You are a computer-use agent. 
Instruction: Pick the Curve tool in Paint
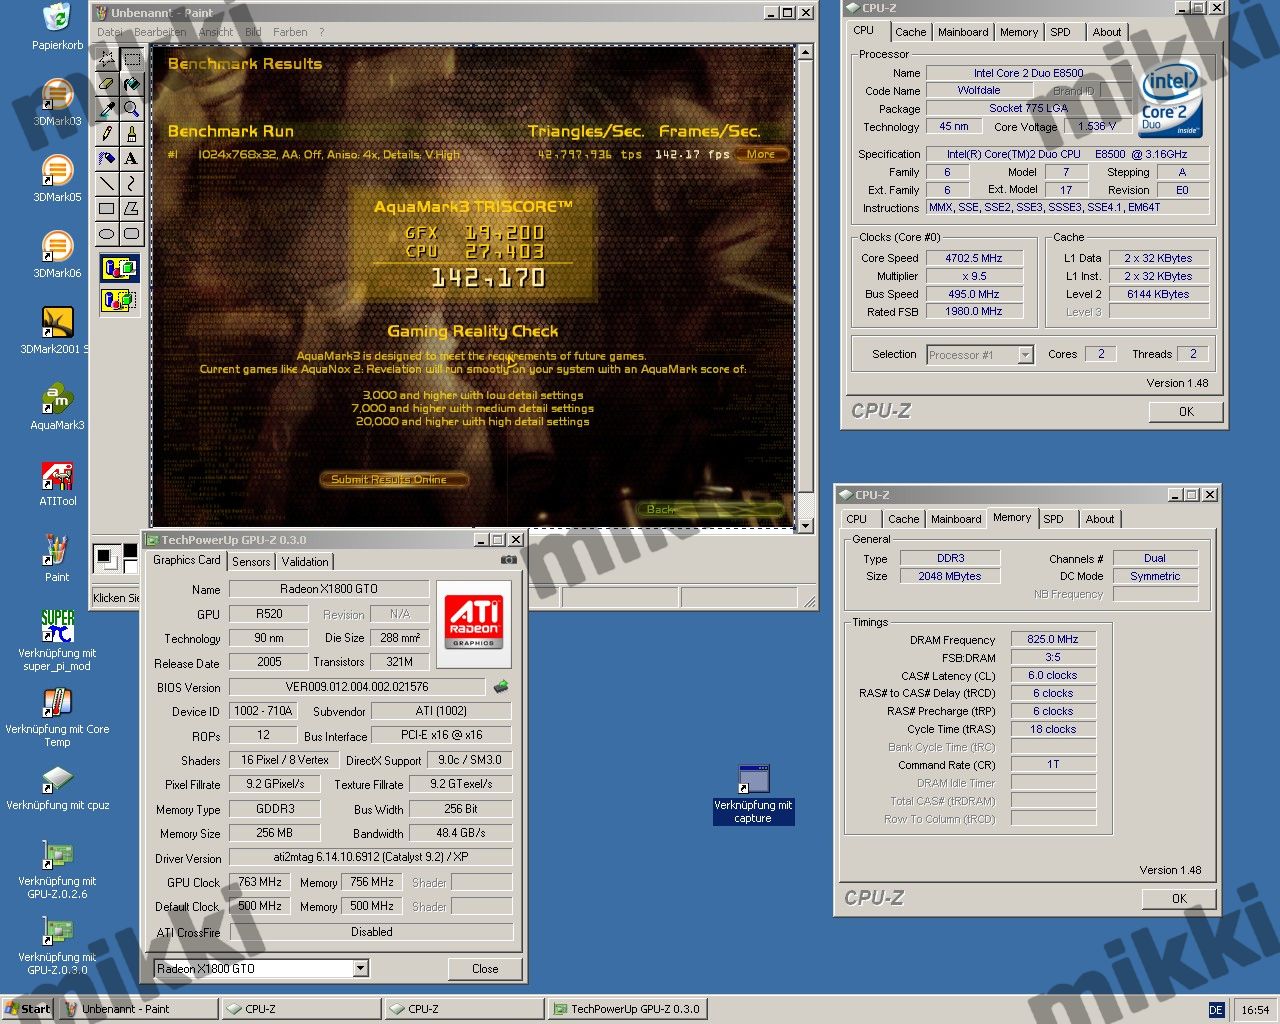click(132, 184)
